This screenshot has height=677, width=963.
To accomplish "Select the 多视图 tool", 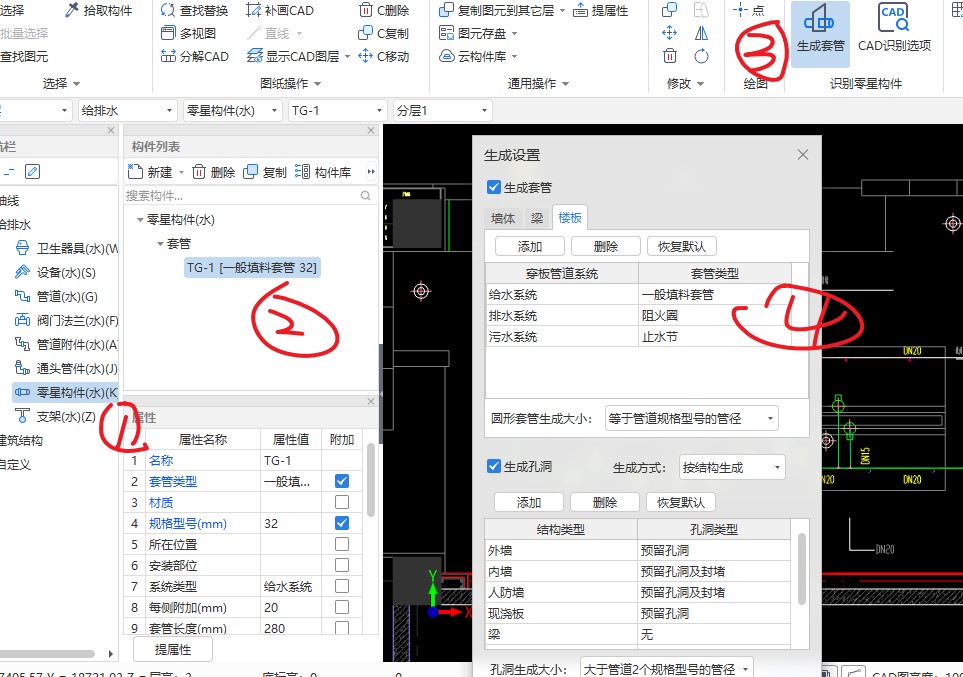I will [188, 33].
